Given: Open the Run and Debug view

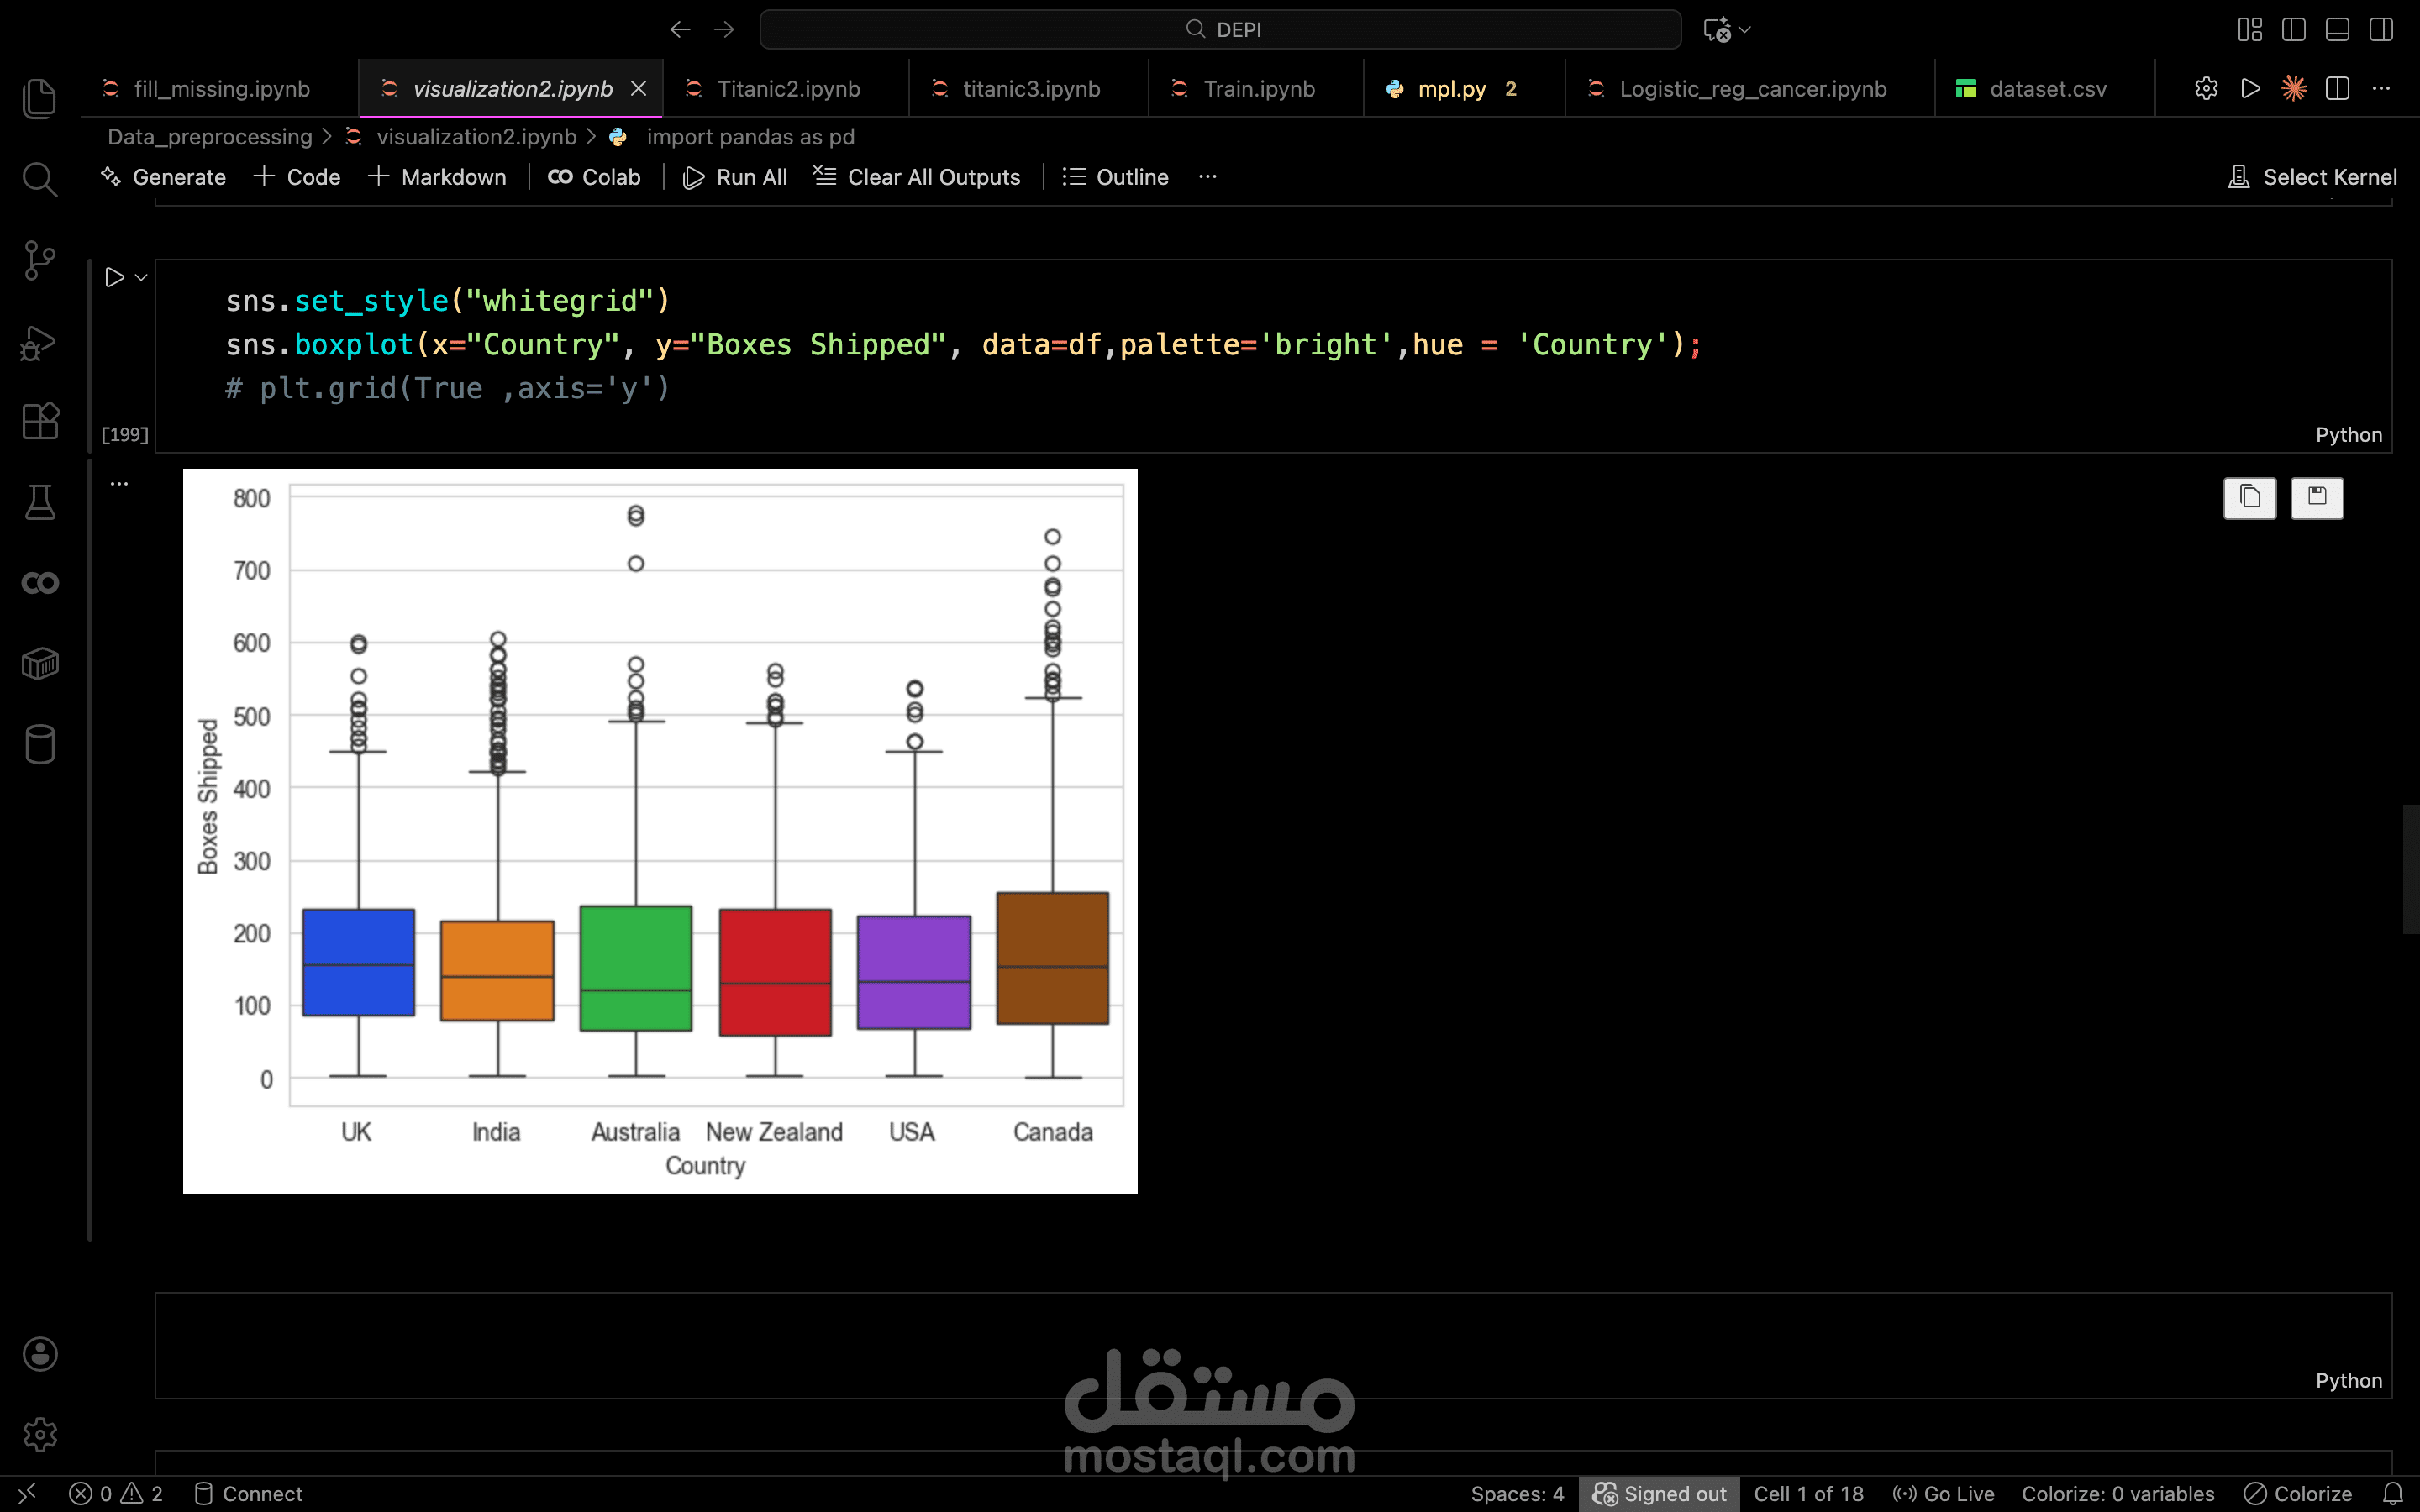Looking at the screenshot, I should [x=40, y=342].
